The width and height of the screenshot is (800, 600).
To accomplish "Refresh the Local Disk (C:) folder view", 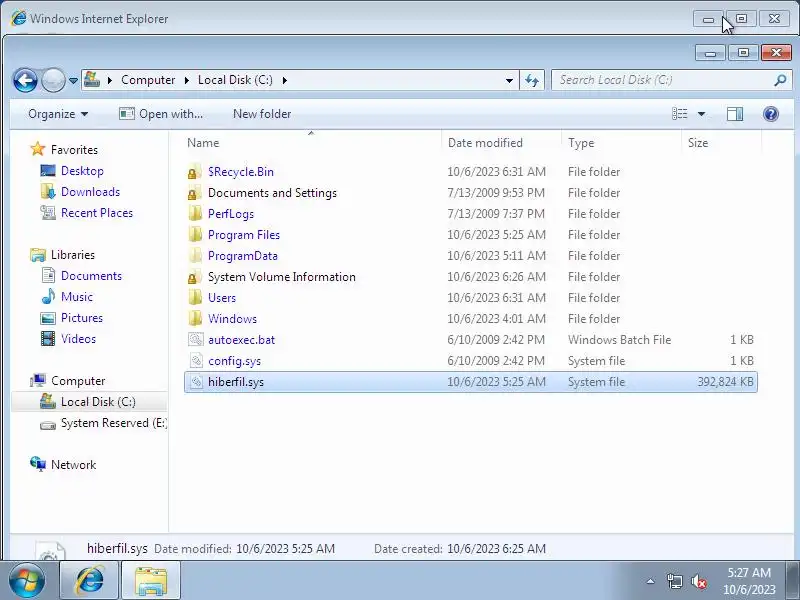I will click(x=532, y=81).
